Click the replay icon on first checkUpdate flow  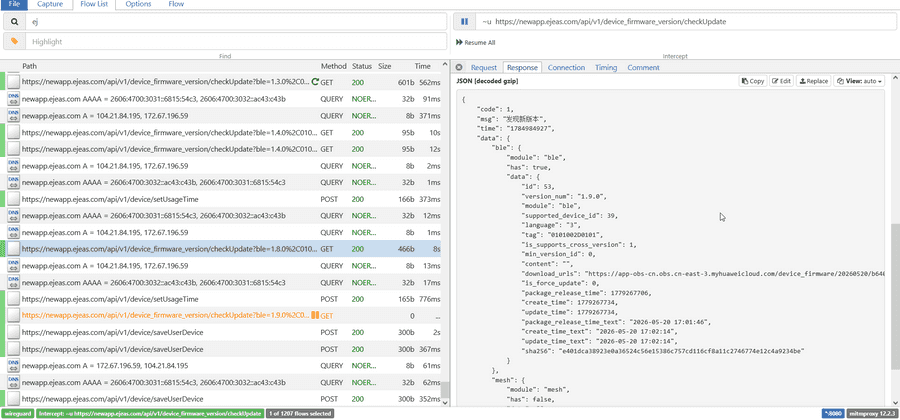315,82
